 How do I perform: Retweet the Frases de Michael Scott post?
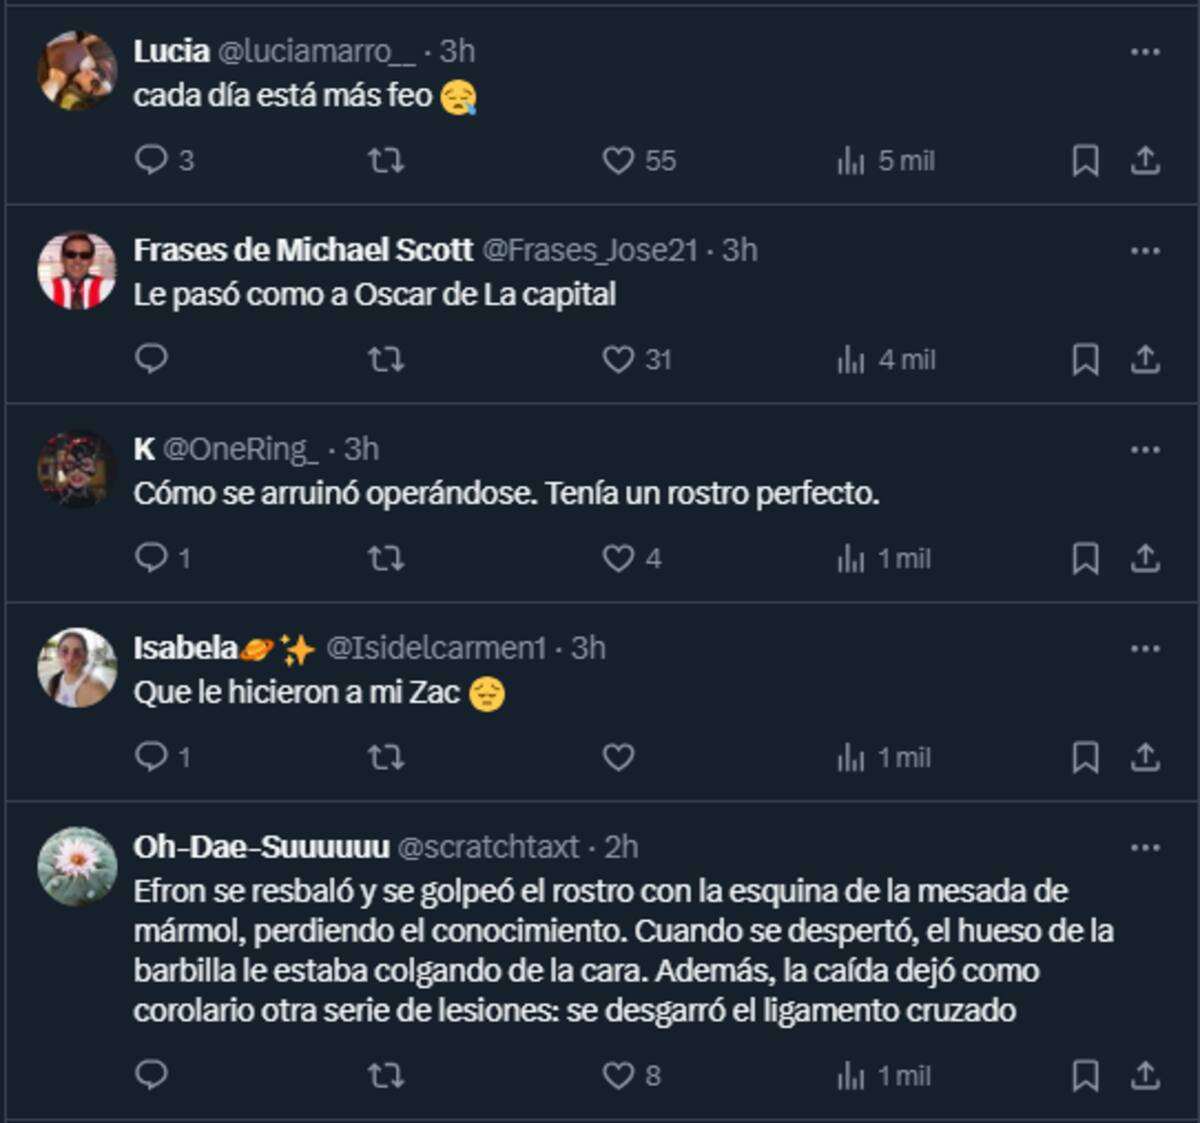click(386, 359)
